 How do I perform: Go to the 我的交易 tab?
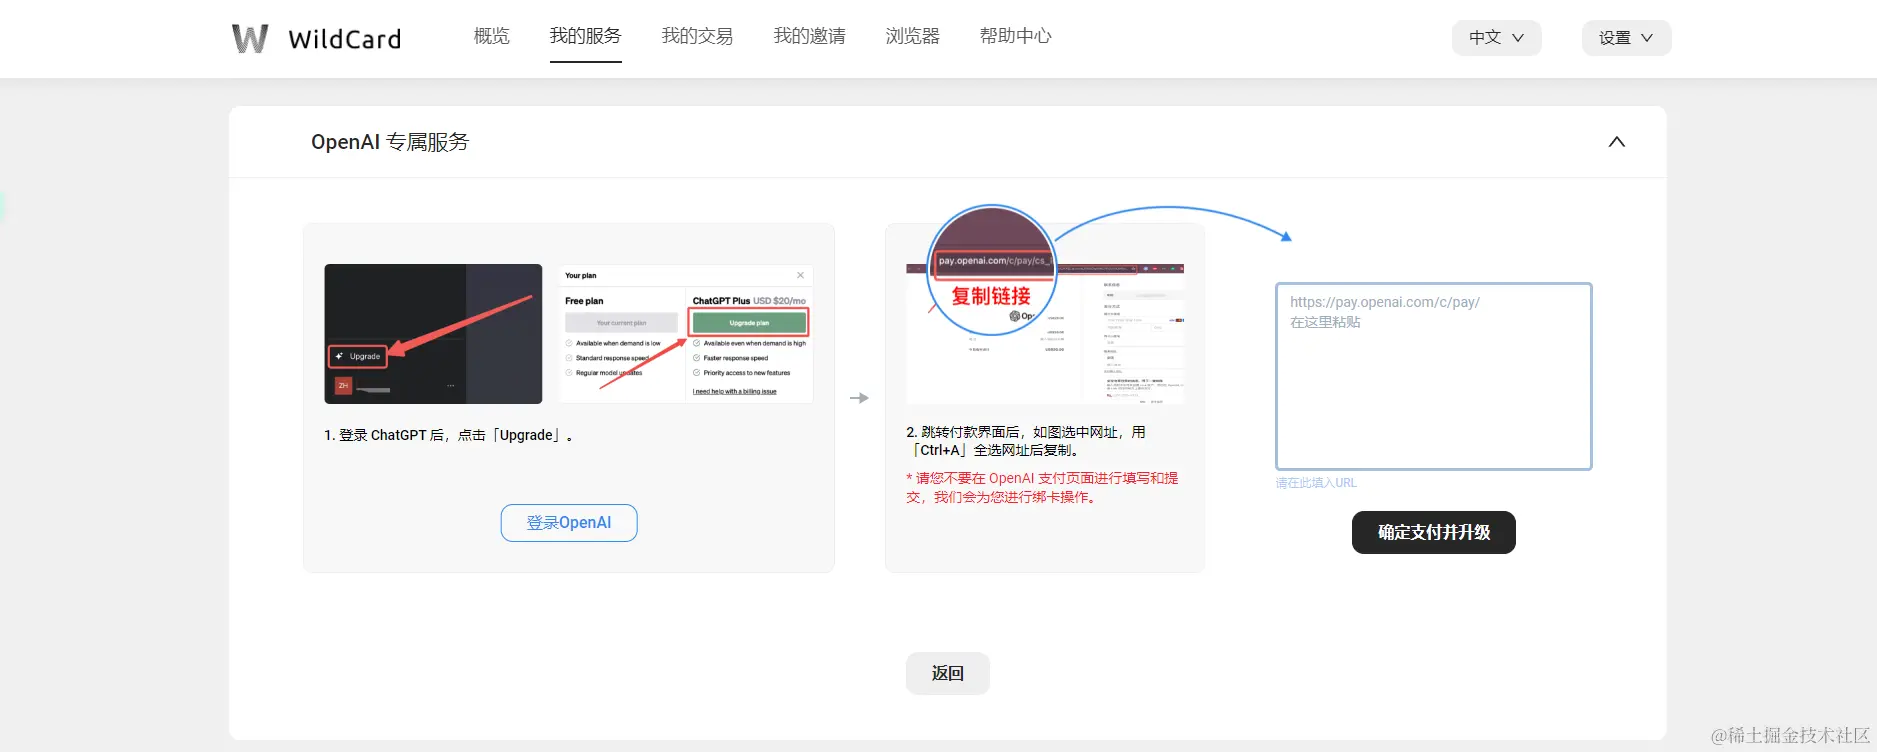(x=697, y=36)
